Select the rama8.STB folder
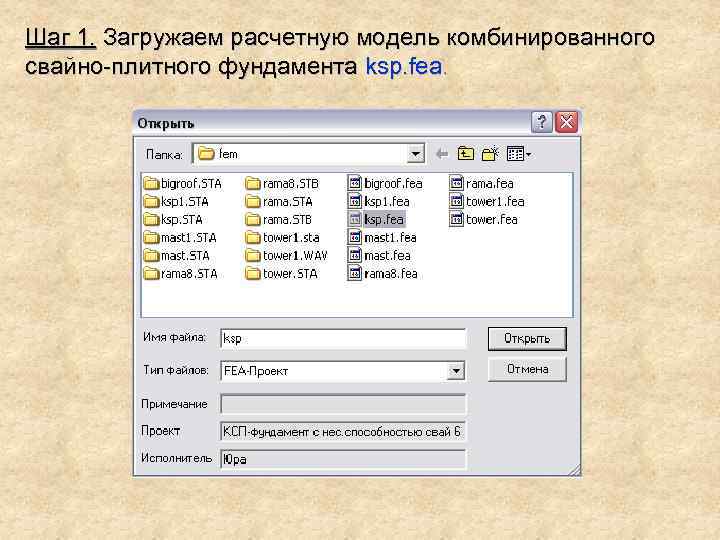720x540 pixels. 282,184
